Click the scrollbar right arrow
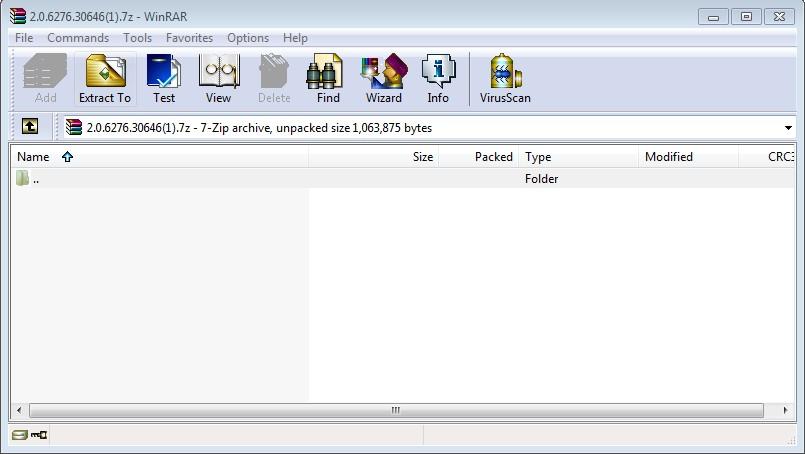805x454 pixels. click(x=785, y=410)
